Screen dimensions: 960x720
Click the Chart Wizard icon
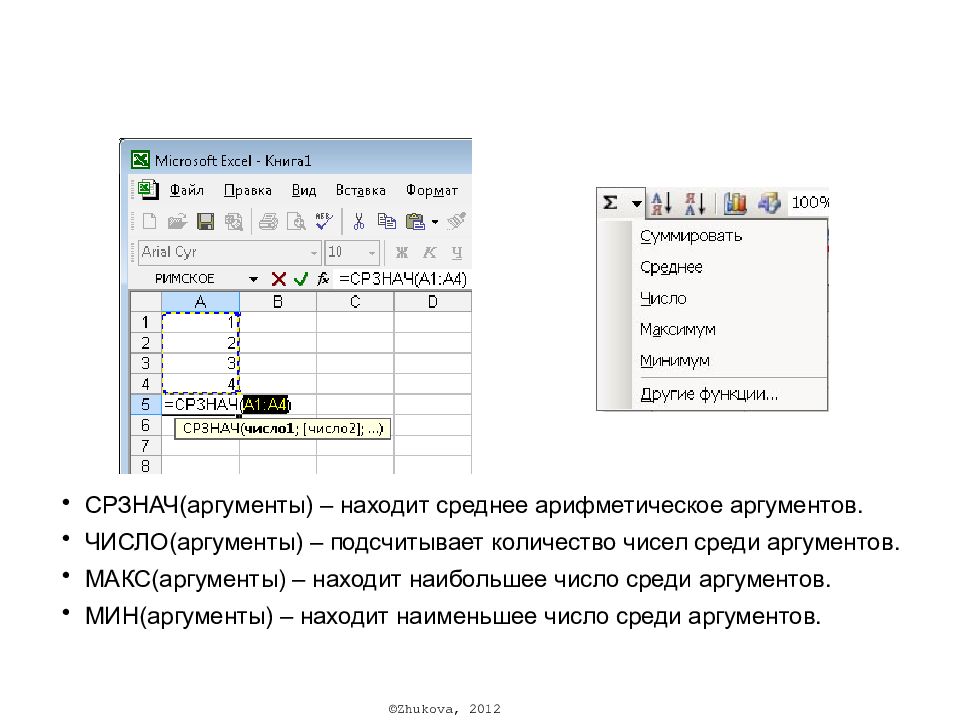735,203
